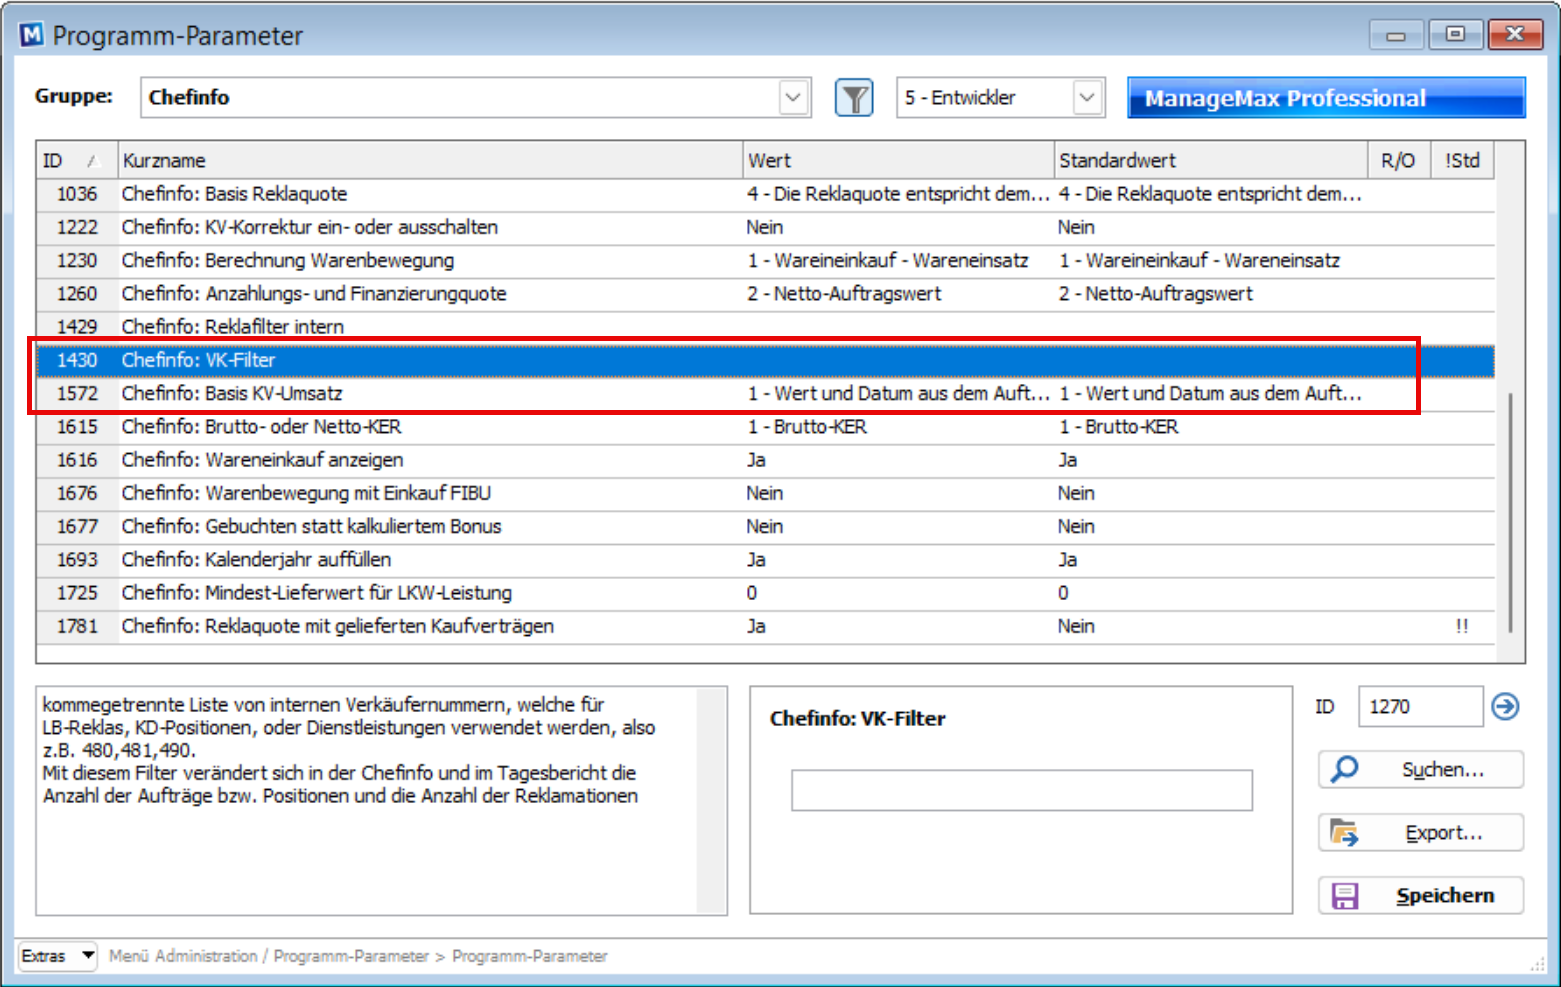Screen dimensions: 1561x987
Task: Click the ManageMax M logo in title bar
Action: 31,35
